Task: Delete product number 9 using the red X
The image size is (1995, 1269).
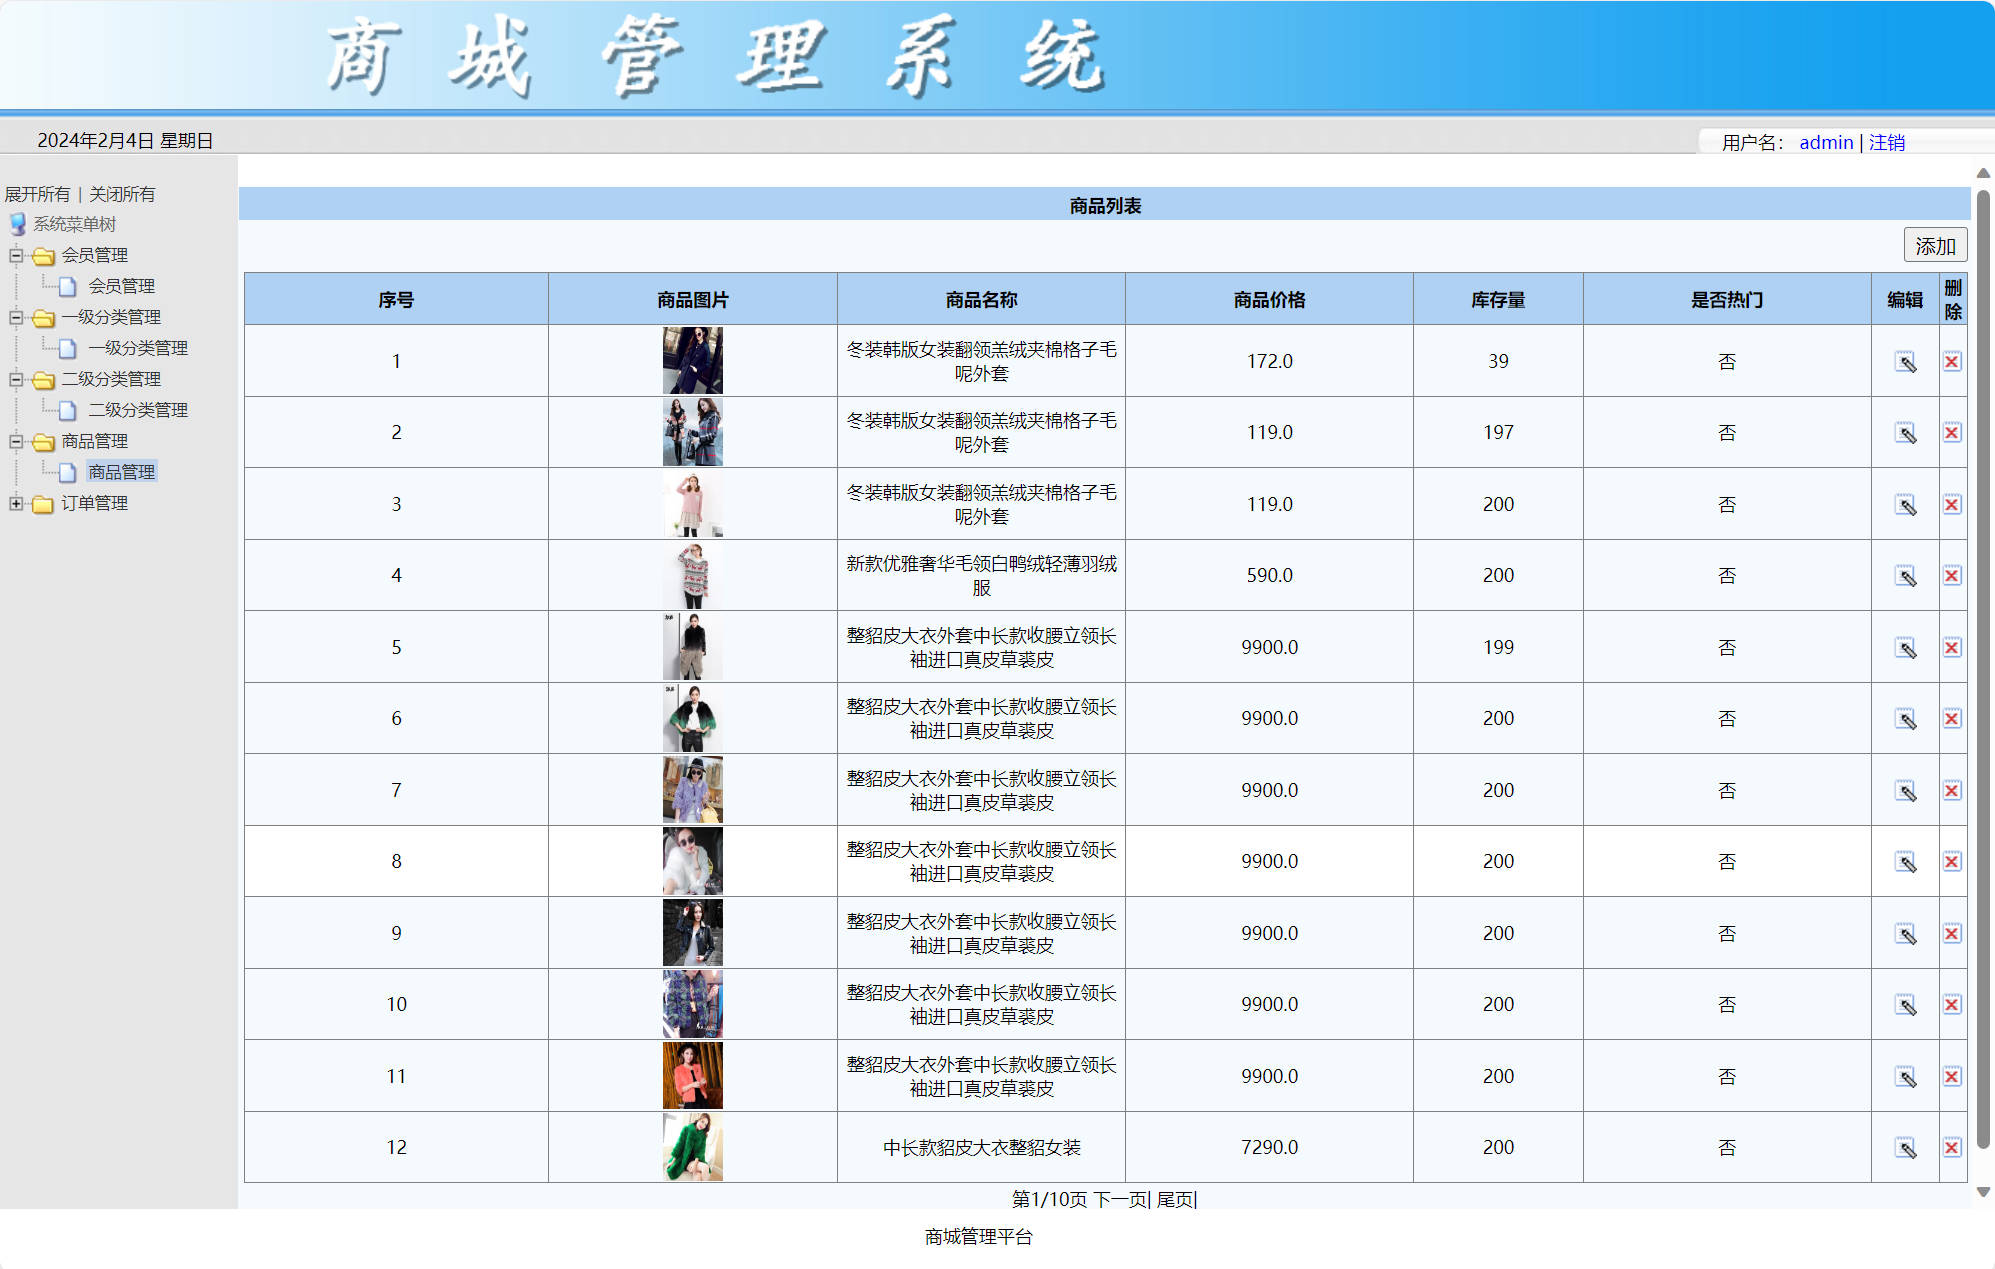Action: [x=1952, y=934]
